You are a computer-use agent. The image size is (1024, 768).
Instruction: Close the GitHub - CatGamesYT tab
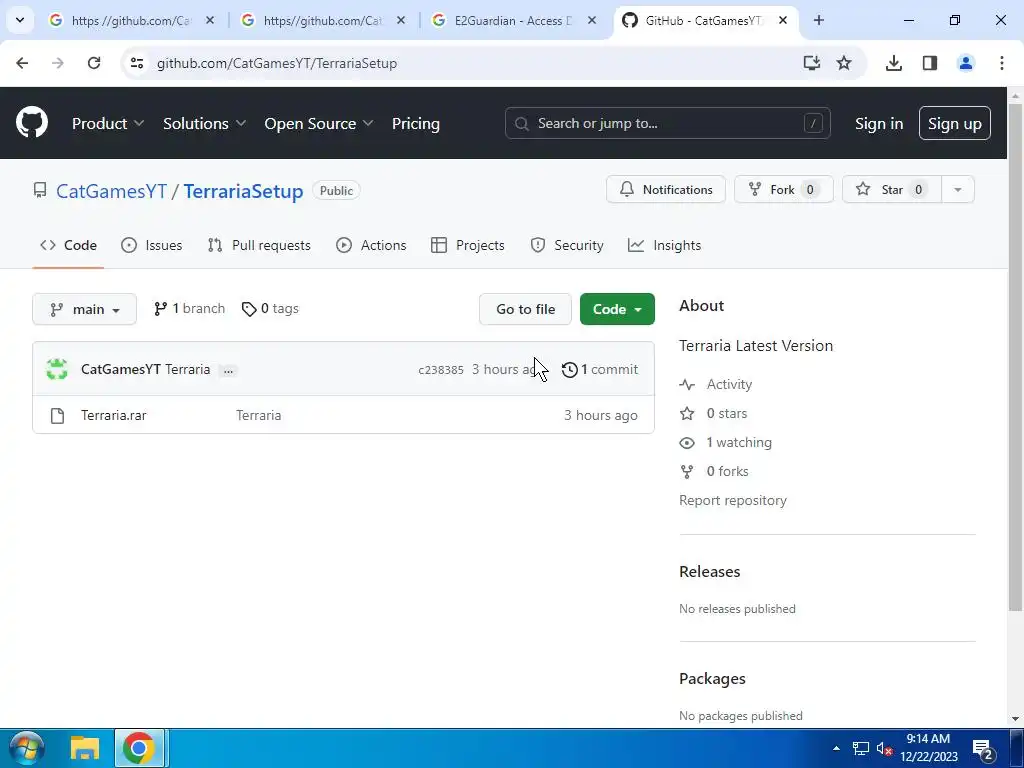coord(783,21)
